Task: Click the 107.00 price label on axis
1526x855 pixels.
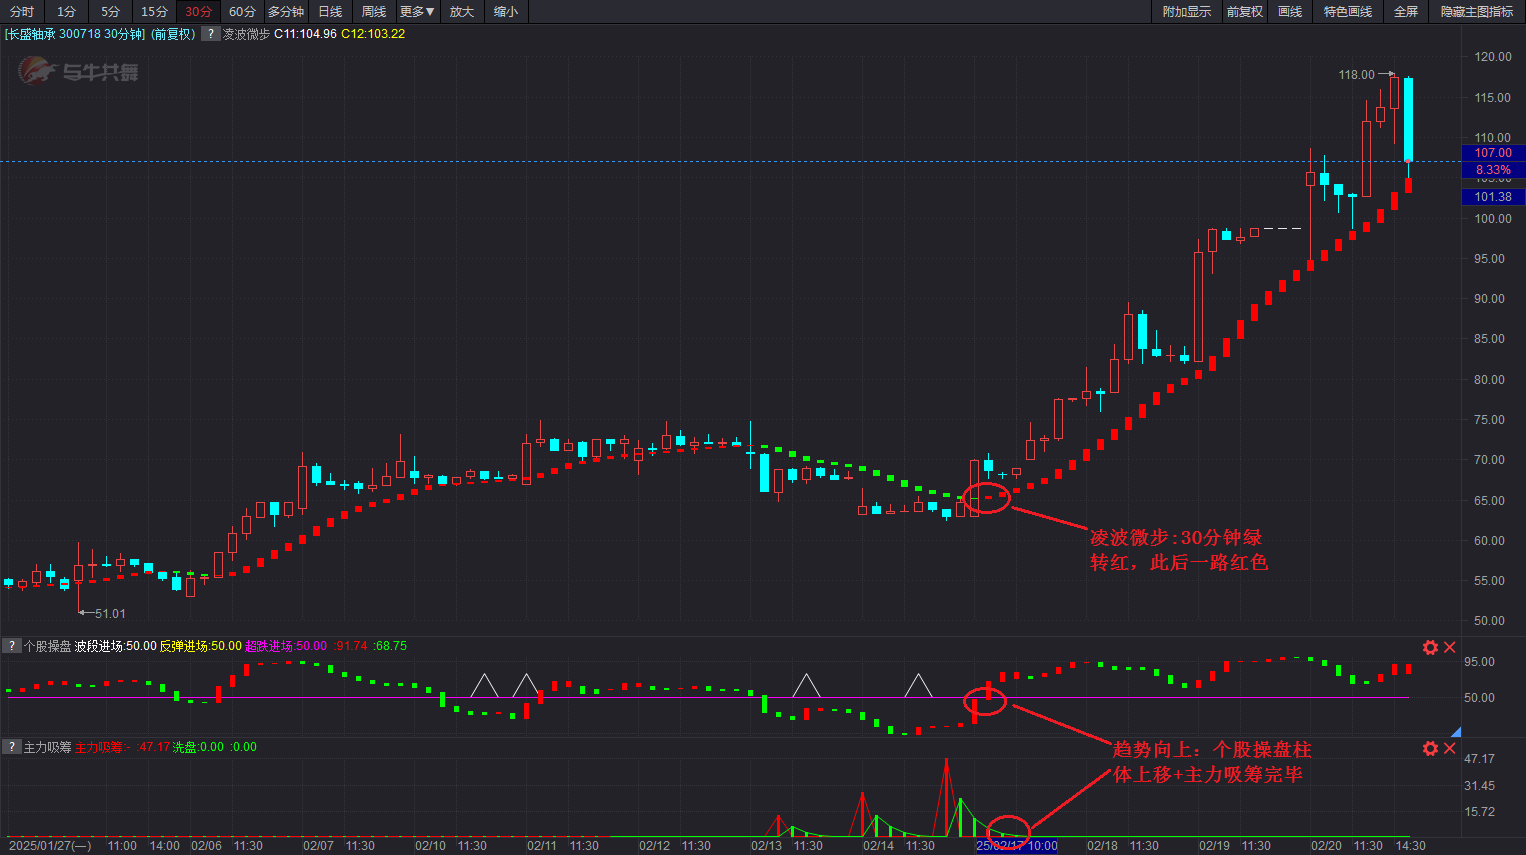Action: tap(1493, 153)
